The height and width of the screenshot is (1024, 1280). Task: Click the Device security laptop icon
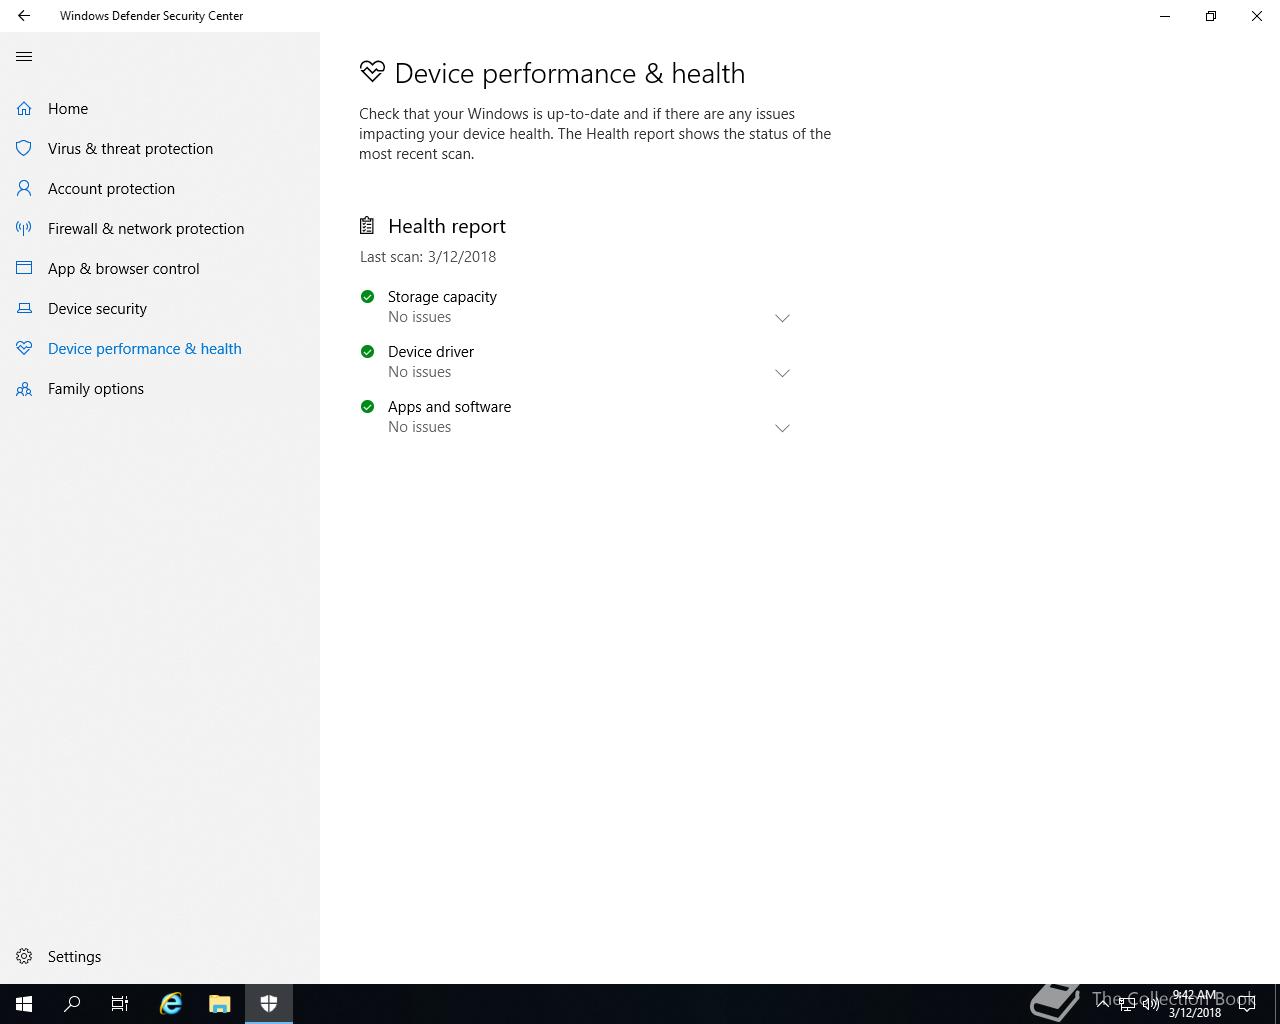(24, 309)
